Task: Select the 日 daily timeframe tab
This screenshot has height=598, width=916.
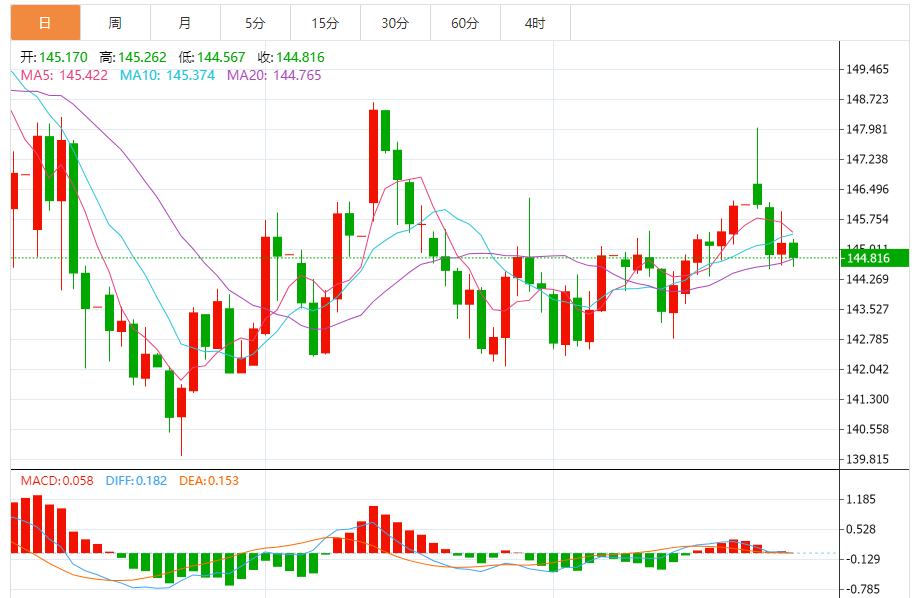Action: (46, 23)
